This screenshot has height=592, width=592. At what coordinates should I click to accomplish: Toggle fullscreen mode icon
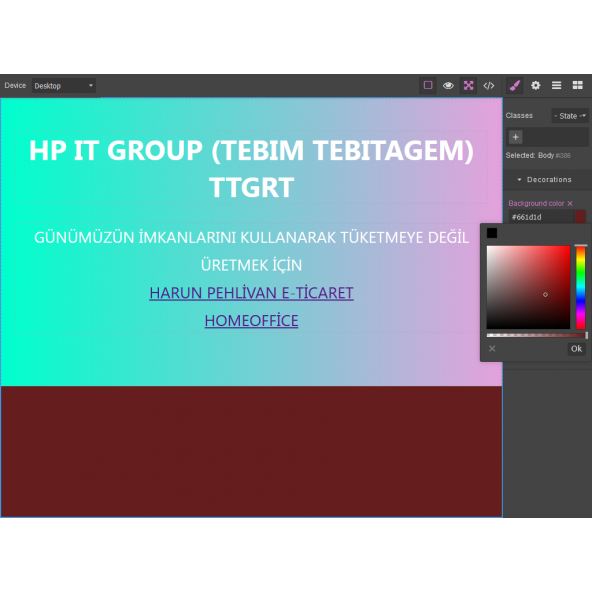468,85
